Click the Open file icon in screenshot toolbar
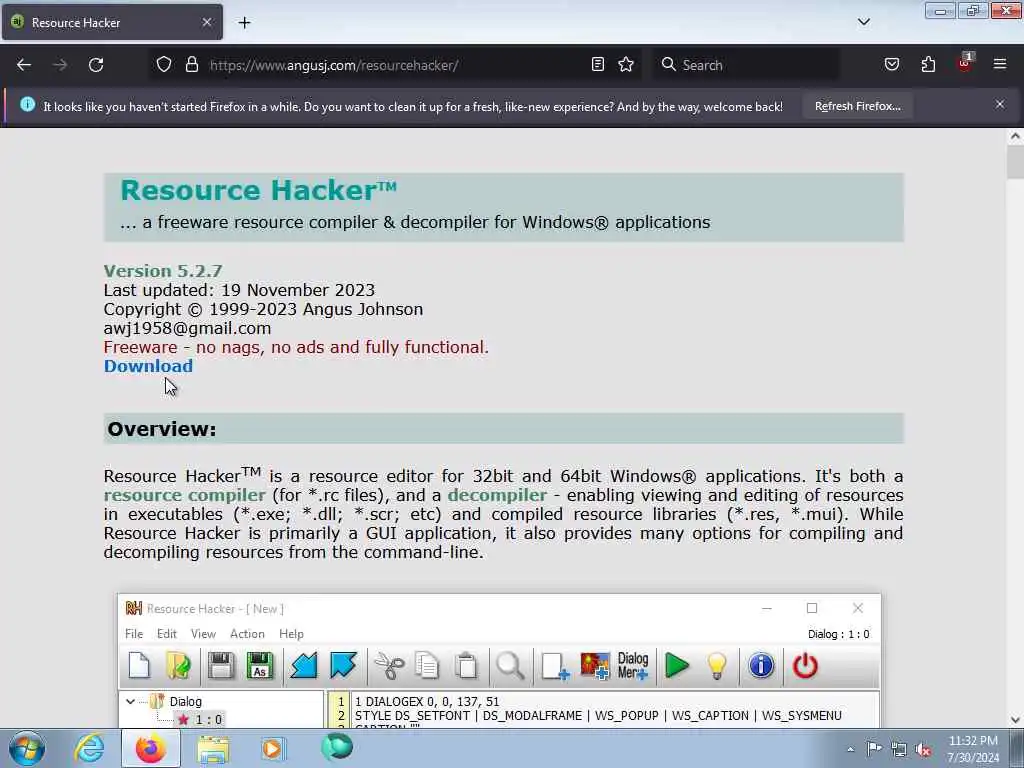The image size is (1024, 768). (x=178, y=666)
